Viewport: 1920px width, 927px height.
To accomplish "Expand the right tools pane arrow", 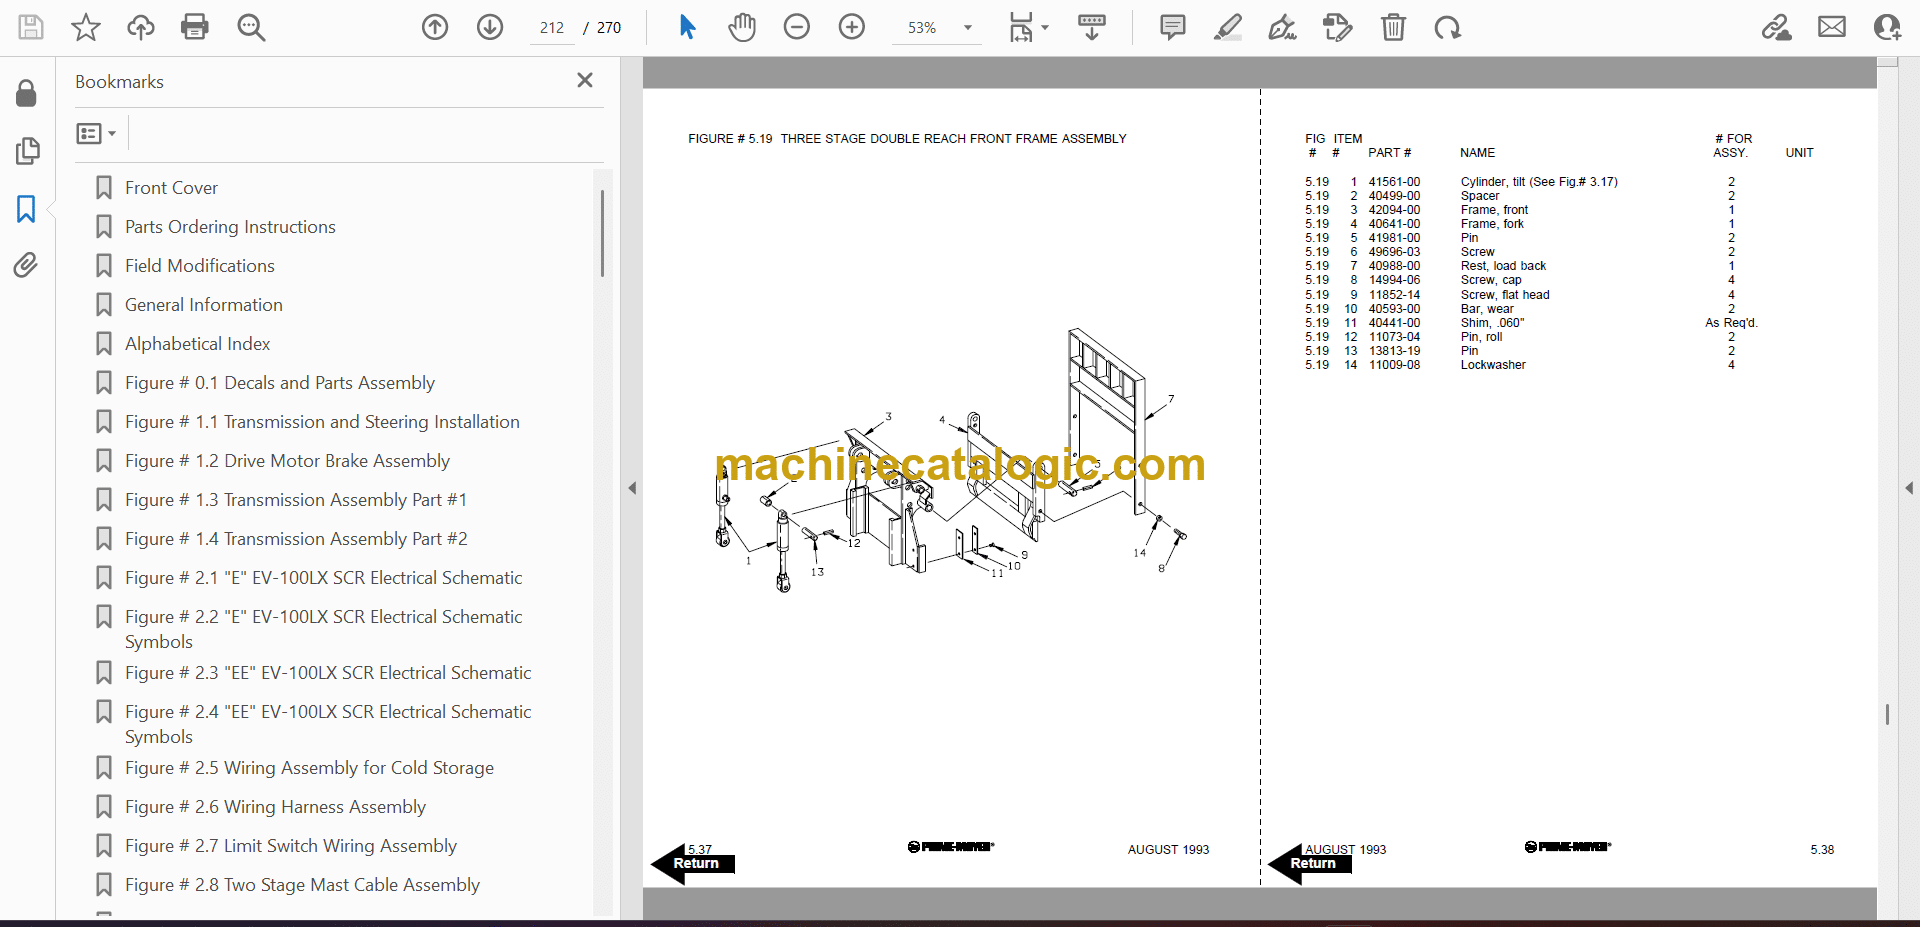I will (1909, 488).
